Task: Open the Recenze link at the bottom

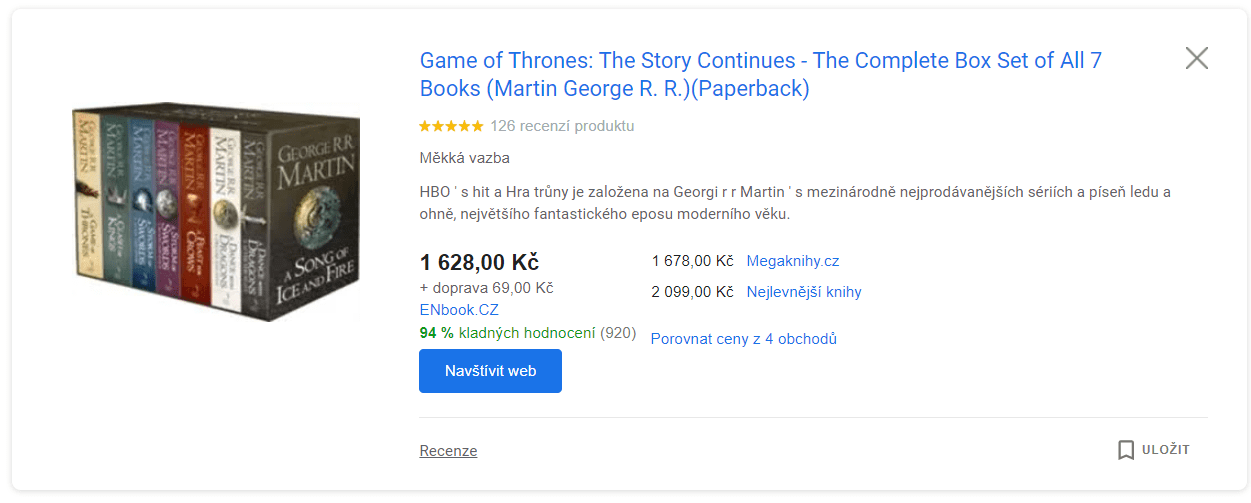Action: pyautogui.click(x=448, y=451)
